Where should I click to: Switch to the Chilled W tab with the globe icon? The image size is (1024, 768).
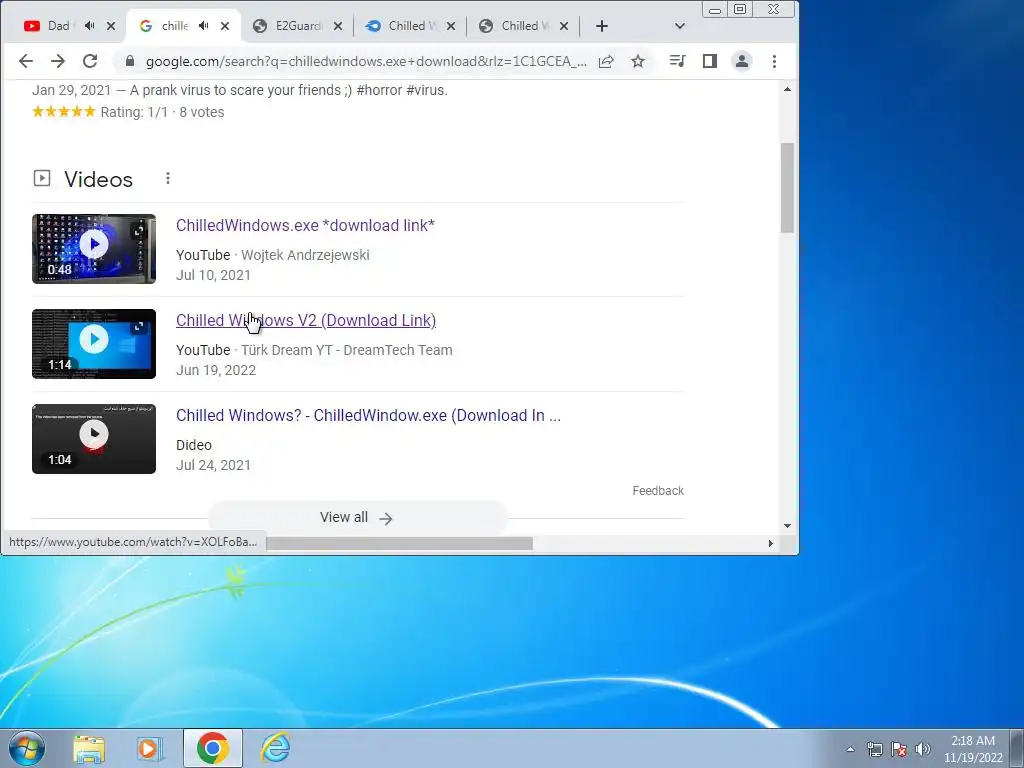point(524,25)
